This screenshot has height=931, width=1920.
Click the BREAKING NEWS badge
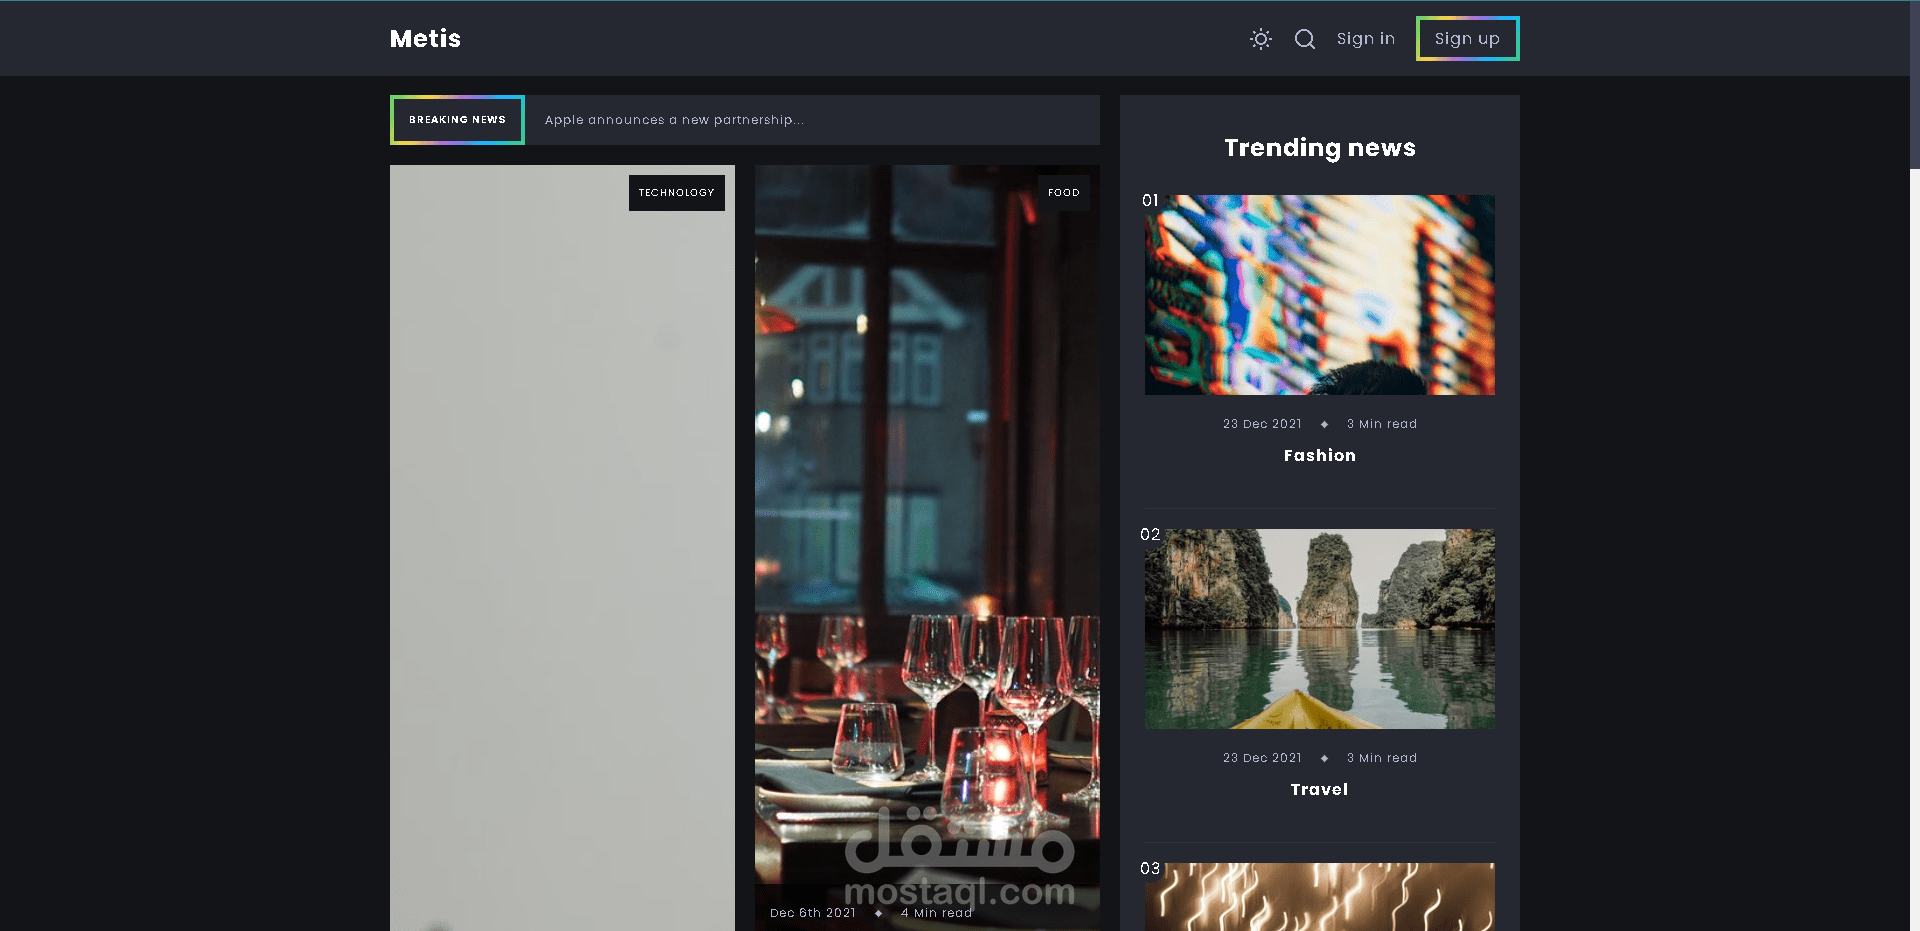tap(457, 120)
